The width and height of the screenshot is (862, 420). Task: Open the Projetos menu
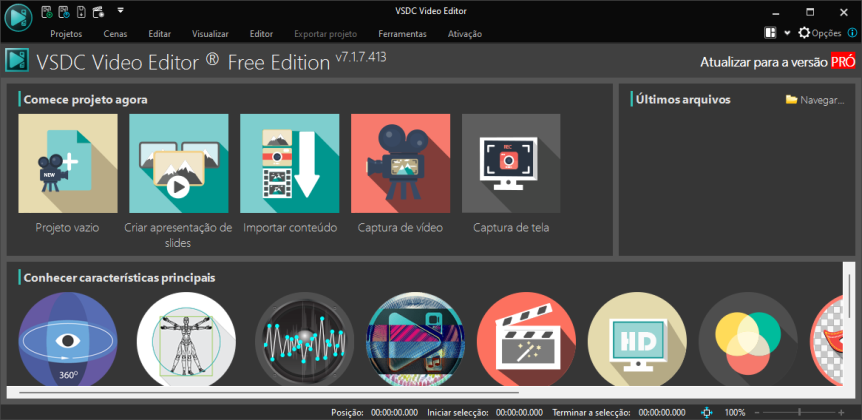(x=66, y=34)
